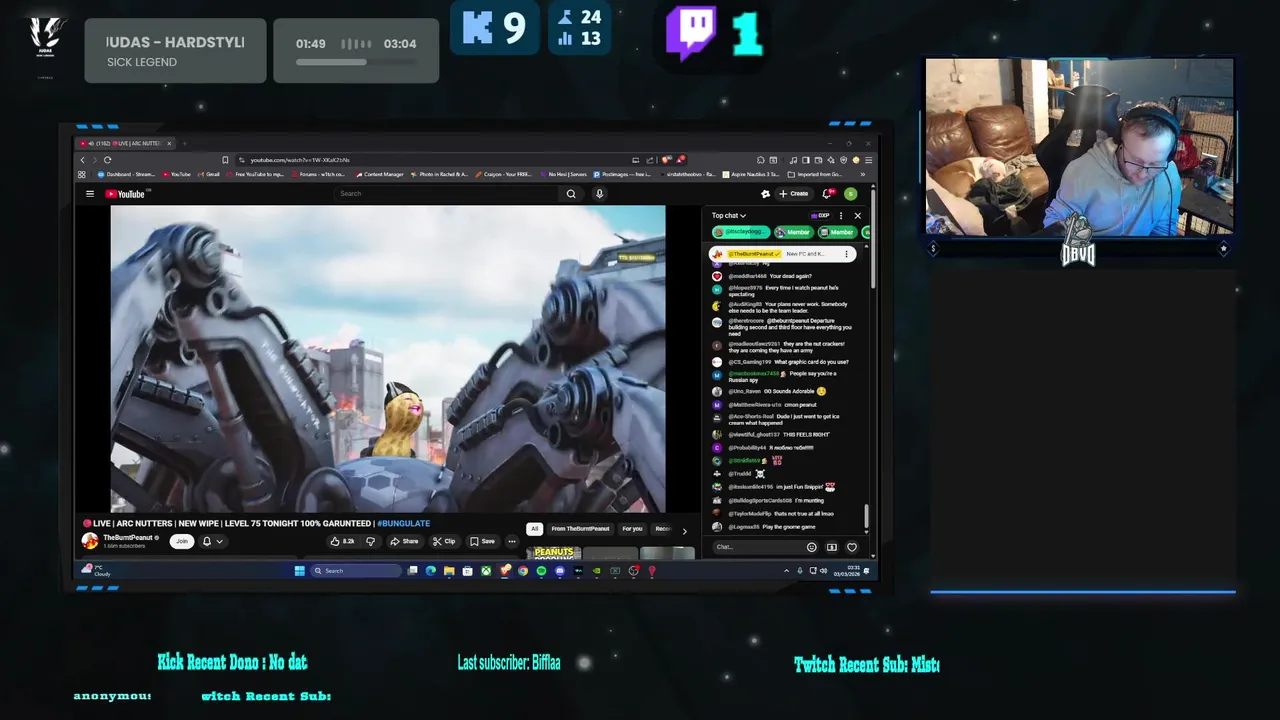1280x720 pixels.
Task: Open the Postimages bookmark
Action: click(x=624, y=174)
